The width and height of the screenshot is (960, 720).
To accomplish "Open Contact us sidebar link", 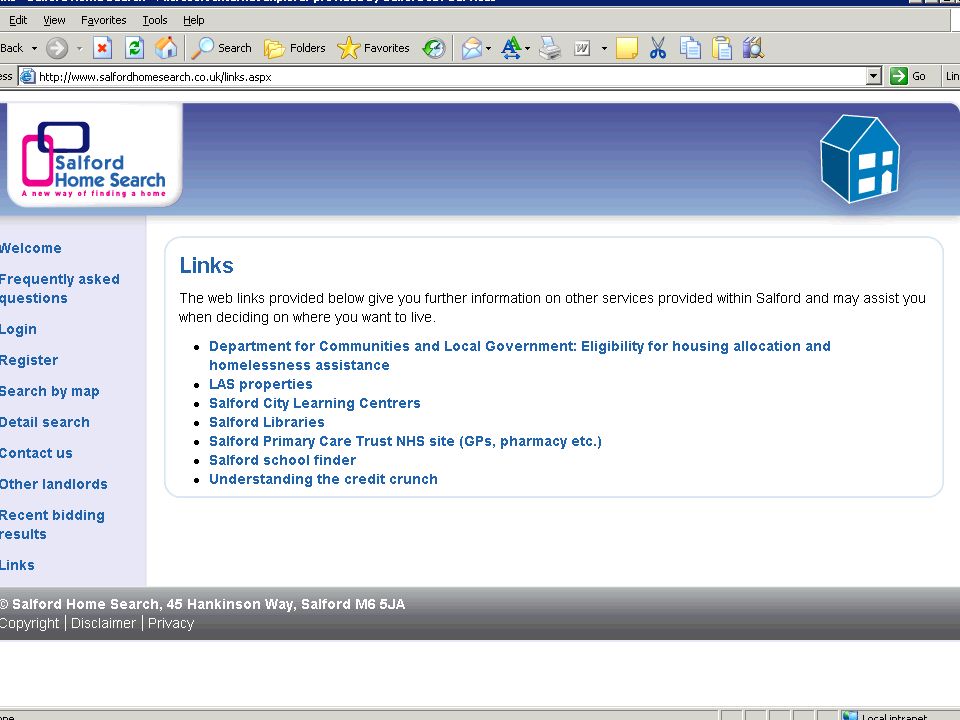I will coord(36,453).
